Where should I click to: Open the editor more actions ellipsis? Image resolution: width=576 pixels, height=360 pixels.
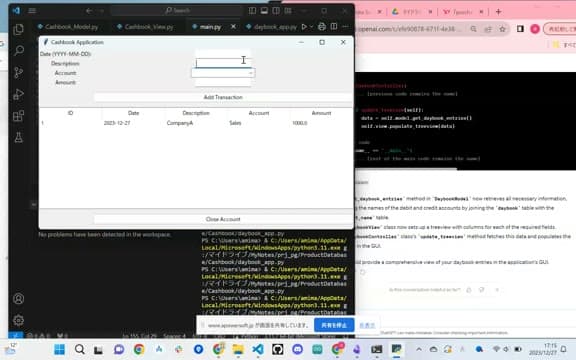(x=345, y=26)
